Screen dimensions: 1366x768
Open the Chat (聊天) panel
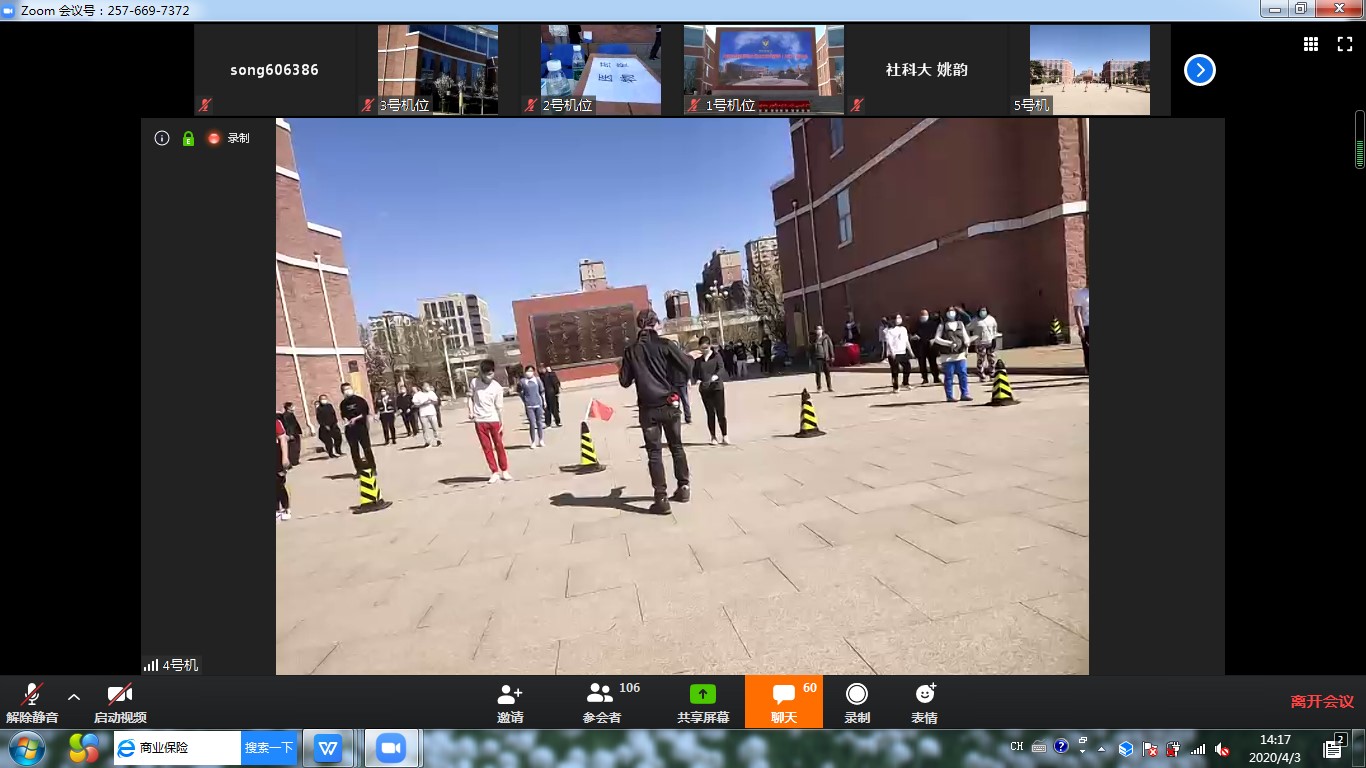click(x=783, y=703)
